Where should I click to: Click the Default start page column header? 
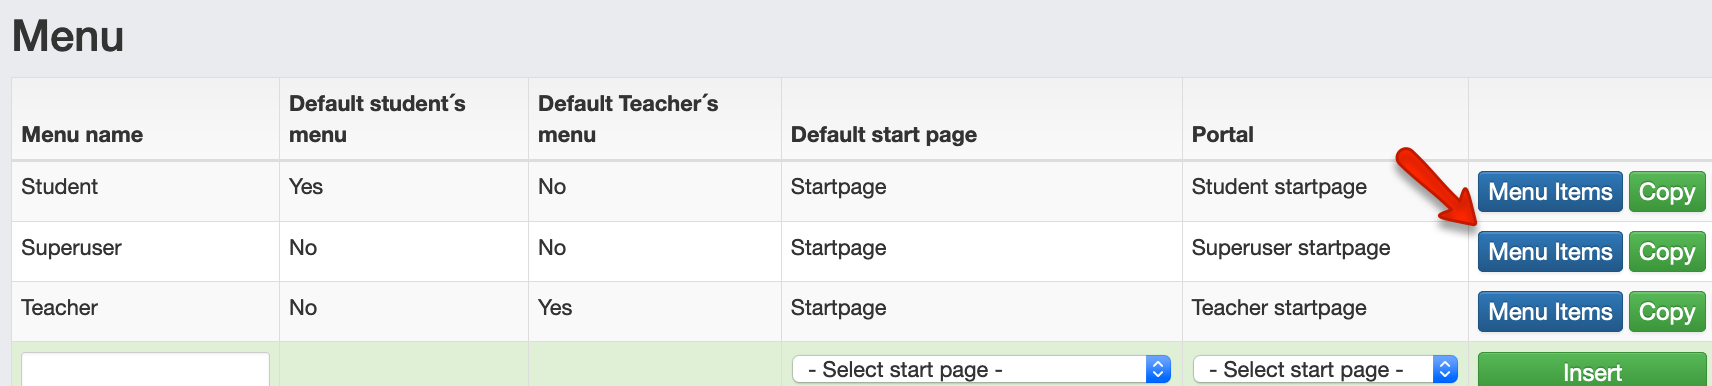coord(884,135)
